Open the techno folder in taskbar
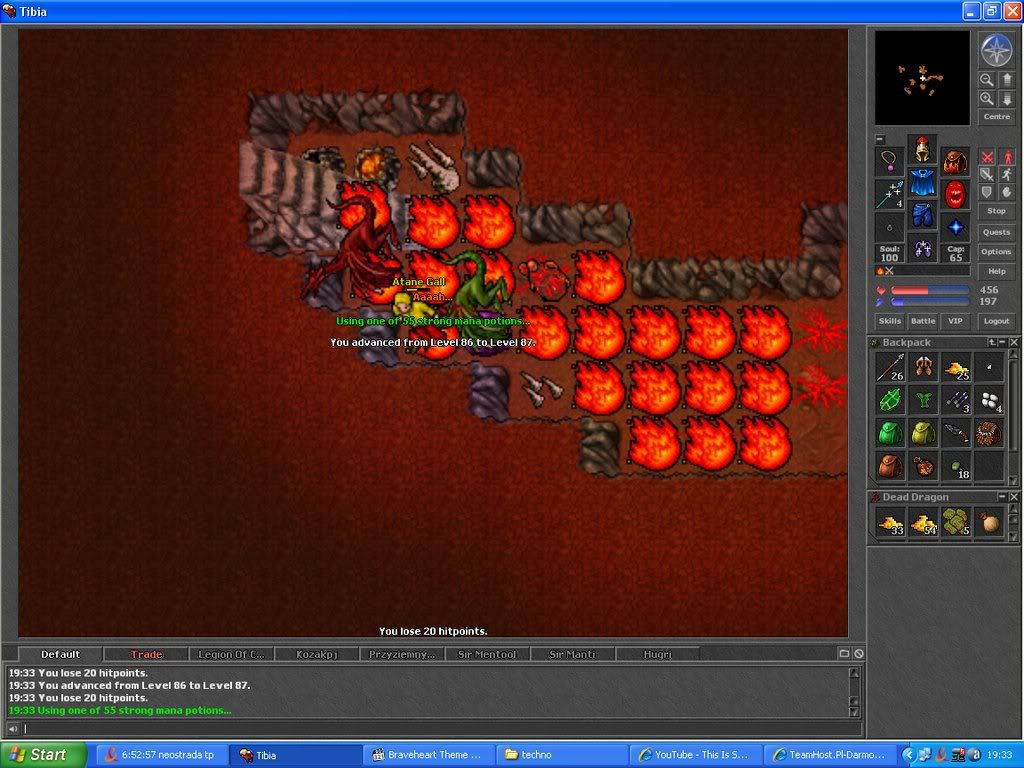Screen dimensions: 1024x768 pyautogui.click(x=562, y=755)
